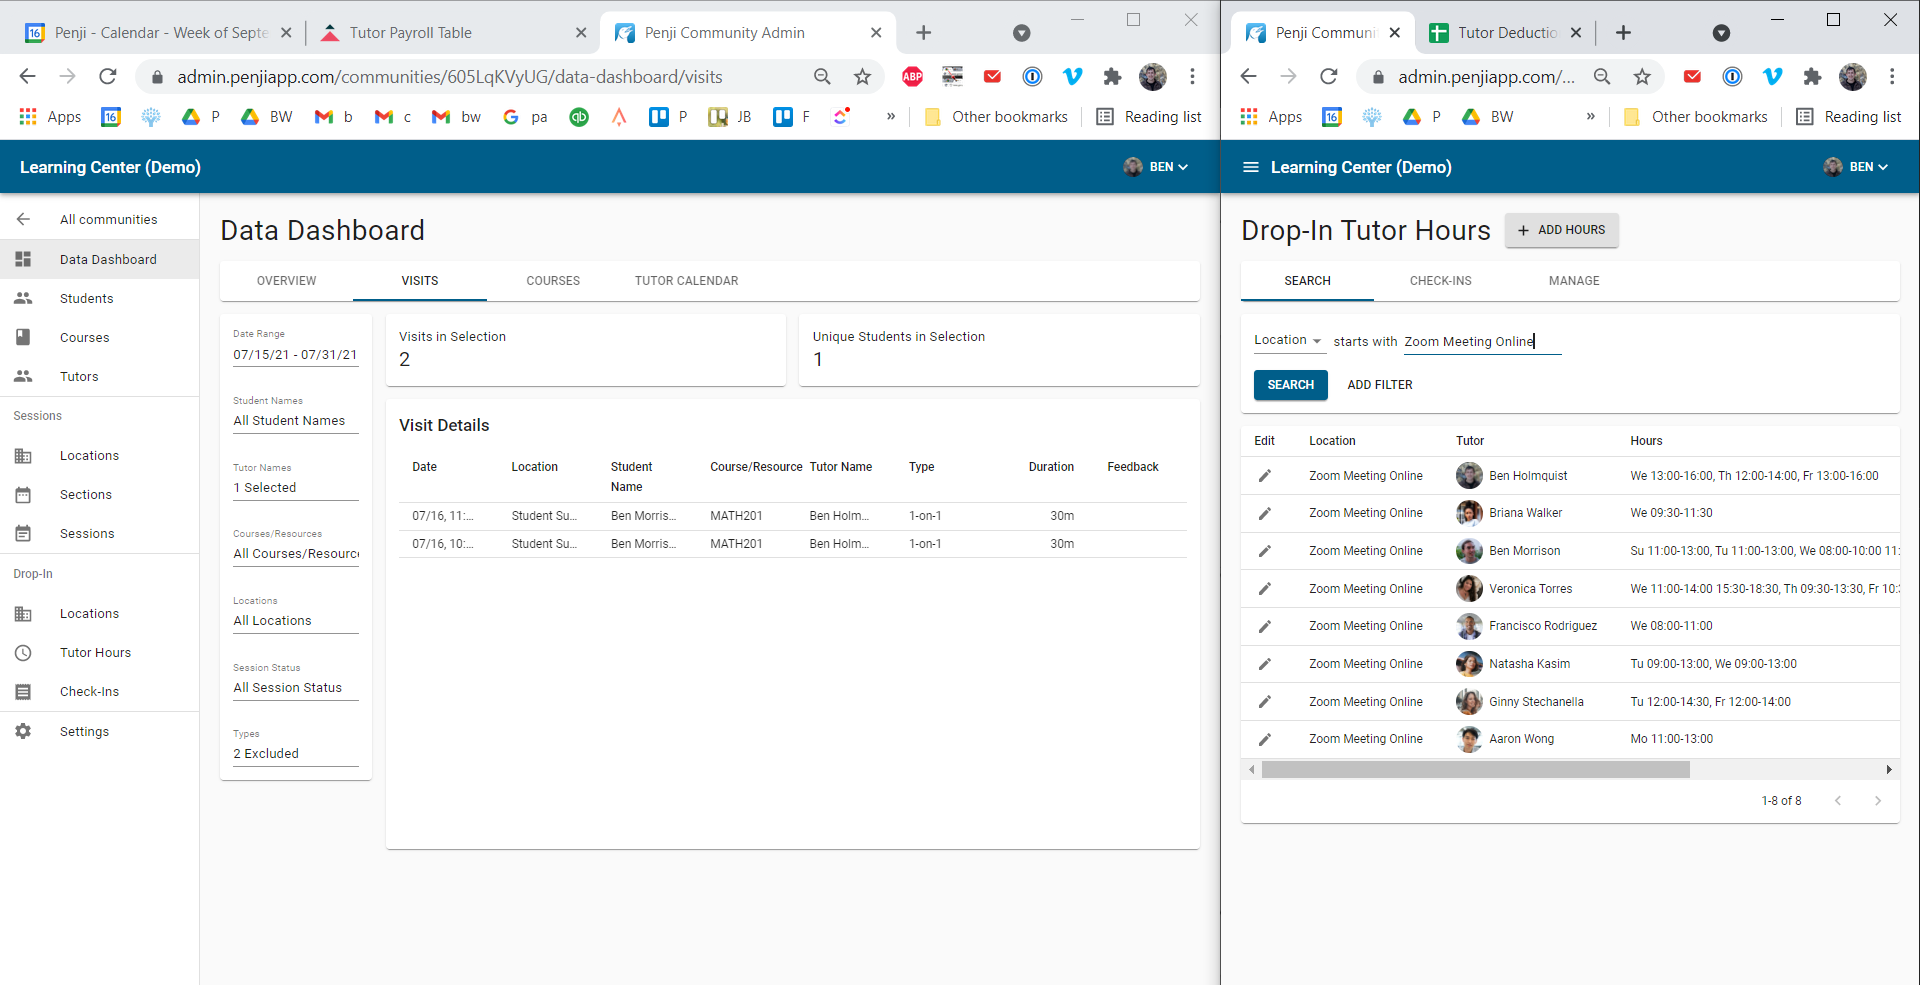The width and height of the screenshot is (1920, 985).
Task: Edit Ben Holmquist's tutor hours row
Action: pos(1264,476)
